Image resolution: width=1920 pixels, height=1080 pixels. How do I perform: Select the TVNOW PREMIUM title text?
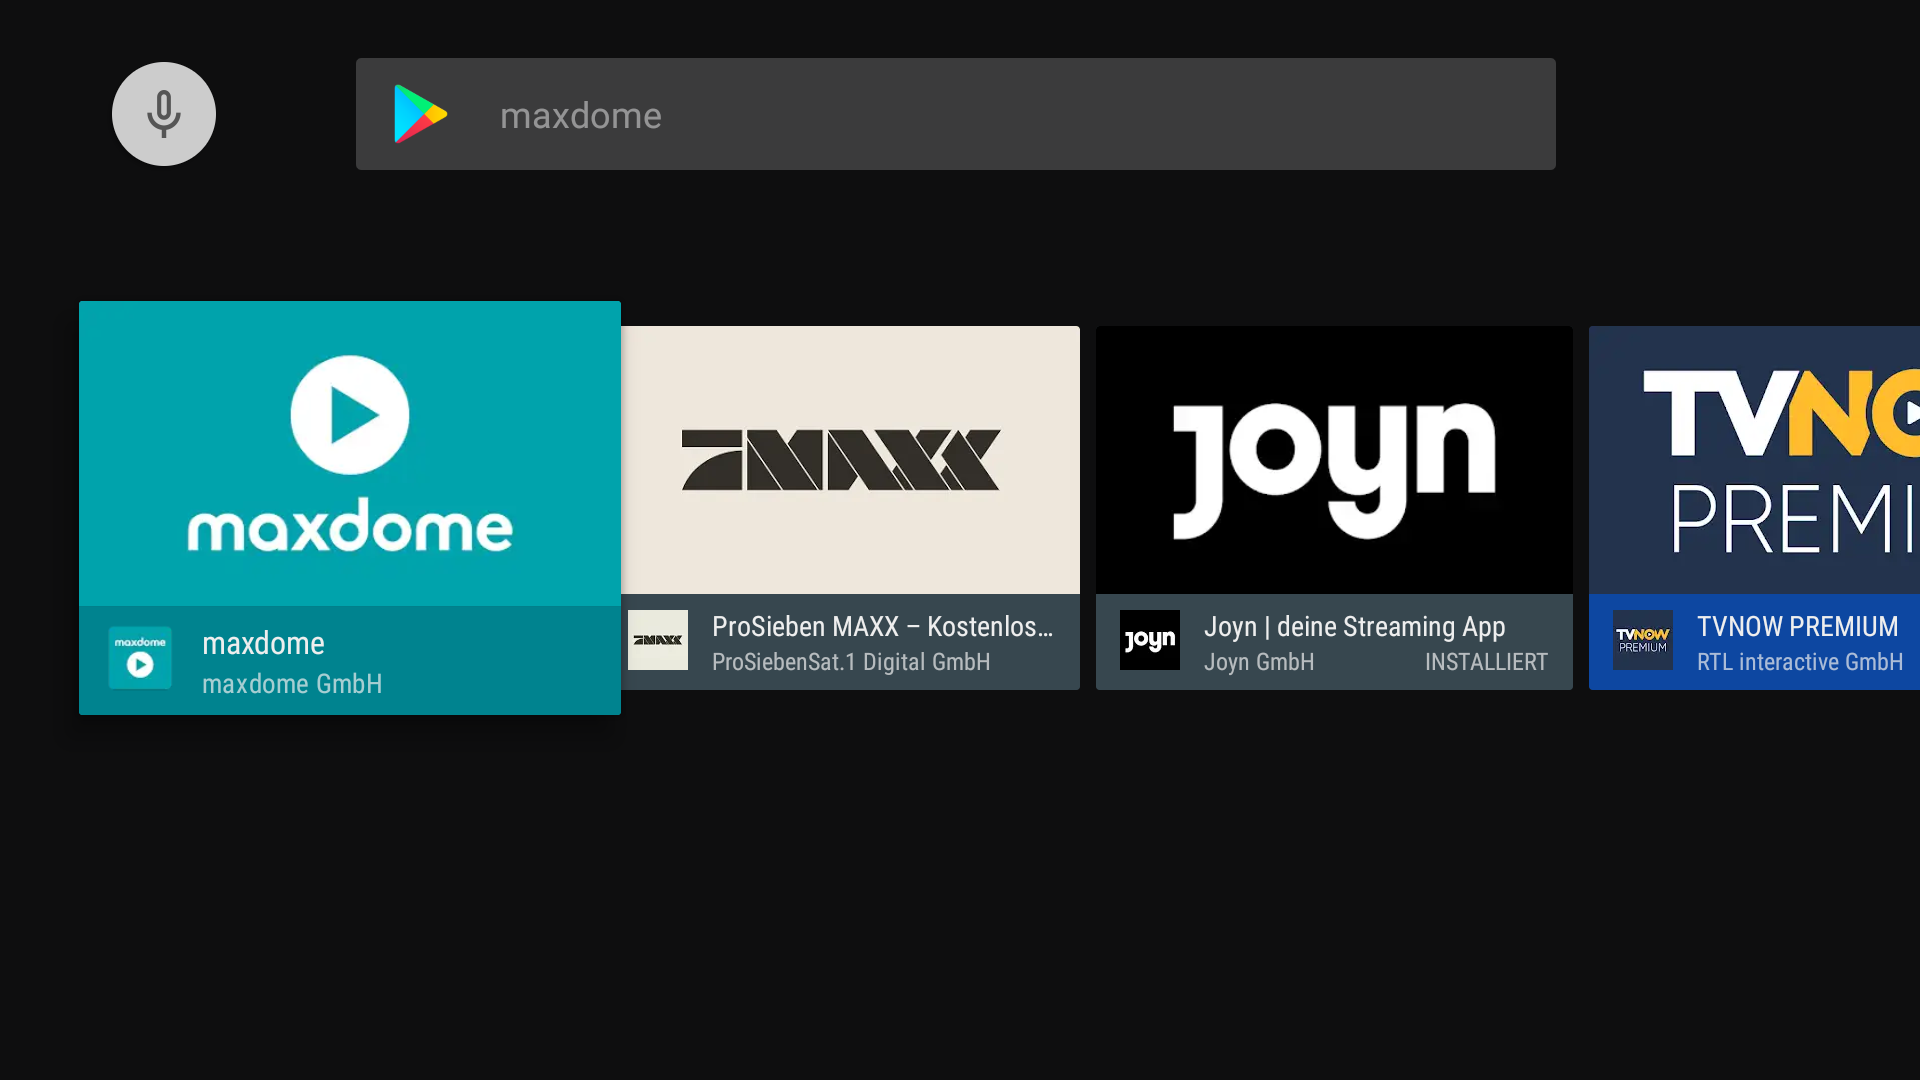1797,627
